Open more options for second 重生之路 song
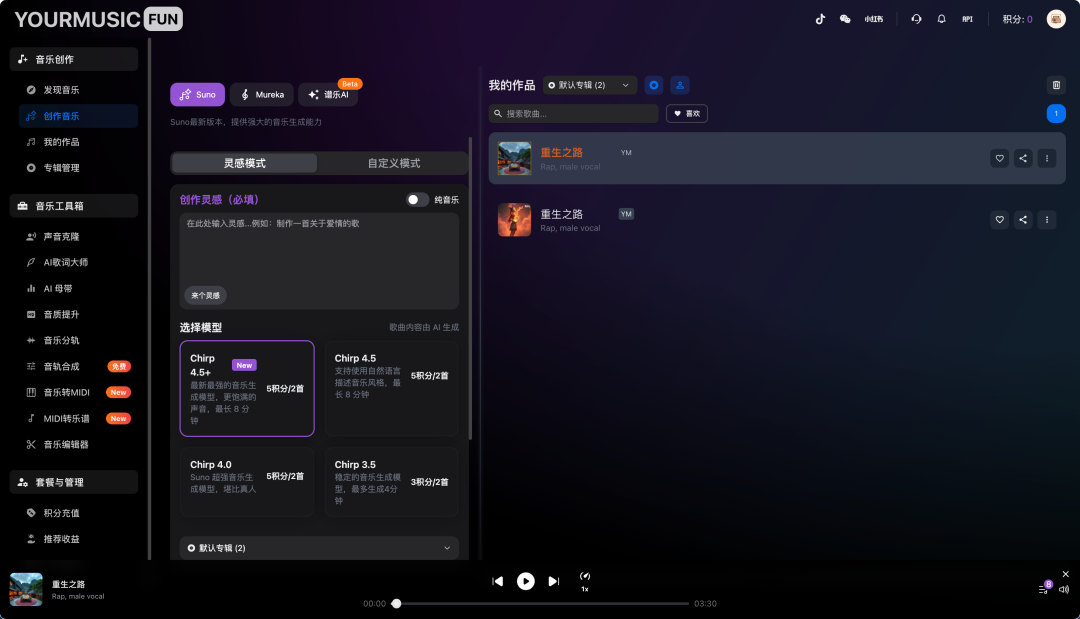The height and width of the screenshot is (619, 1080). pyautogui.click(x=1047, y=220)
